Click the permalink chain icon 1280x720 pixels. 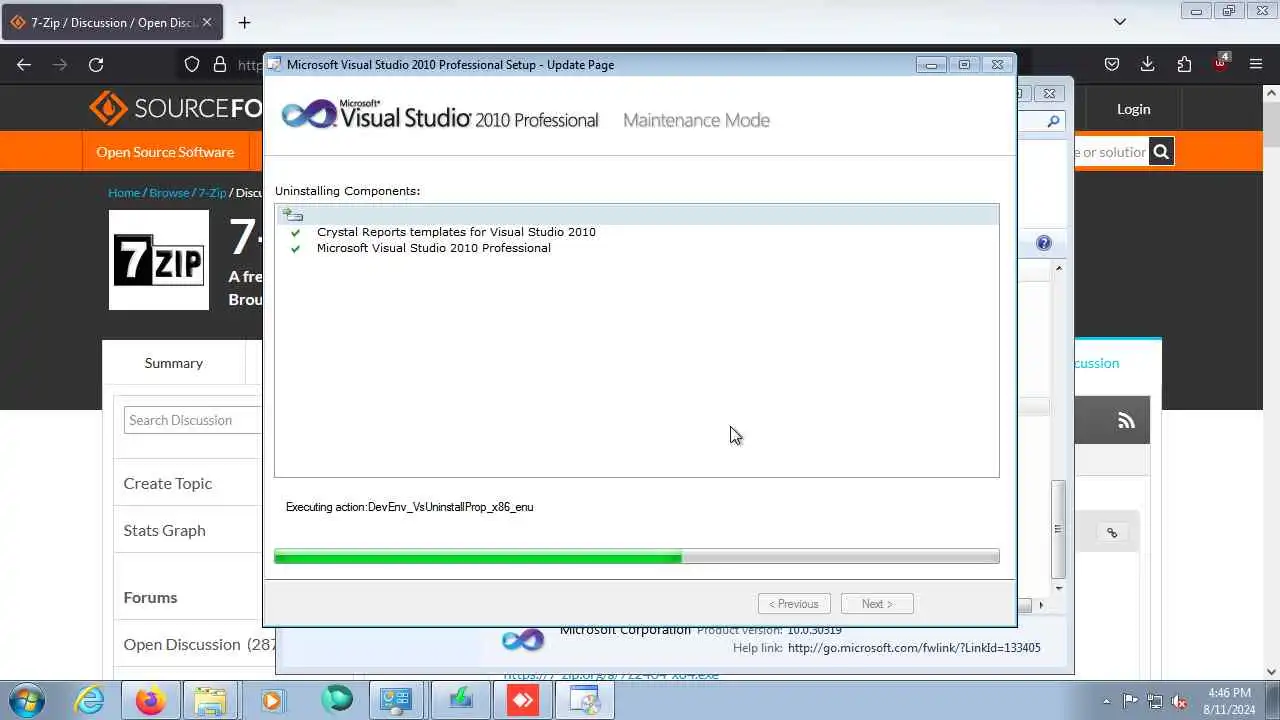click(x=1112, y=533)
